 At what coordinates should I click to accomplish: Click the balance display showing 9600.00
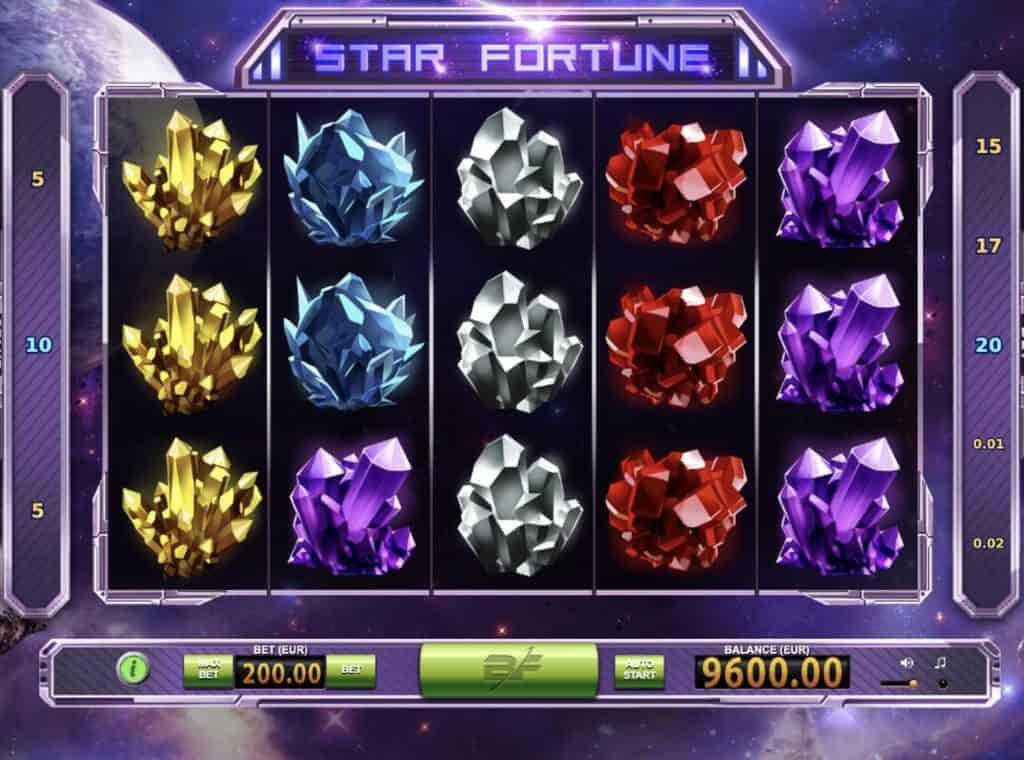pos(772,673)
